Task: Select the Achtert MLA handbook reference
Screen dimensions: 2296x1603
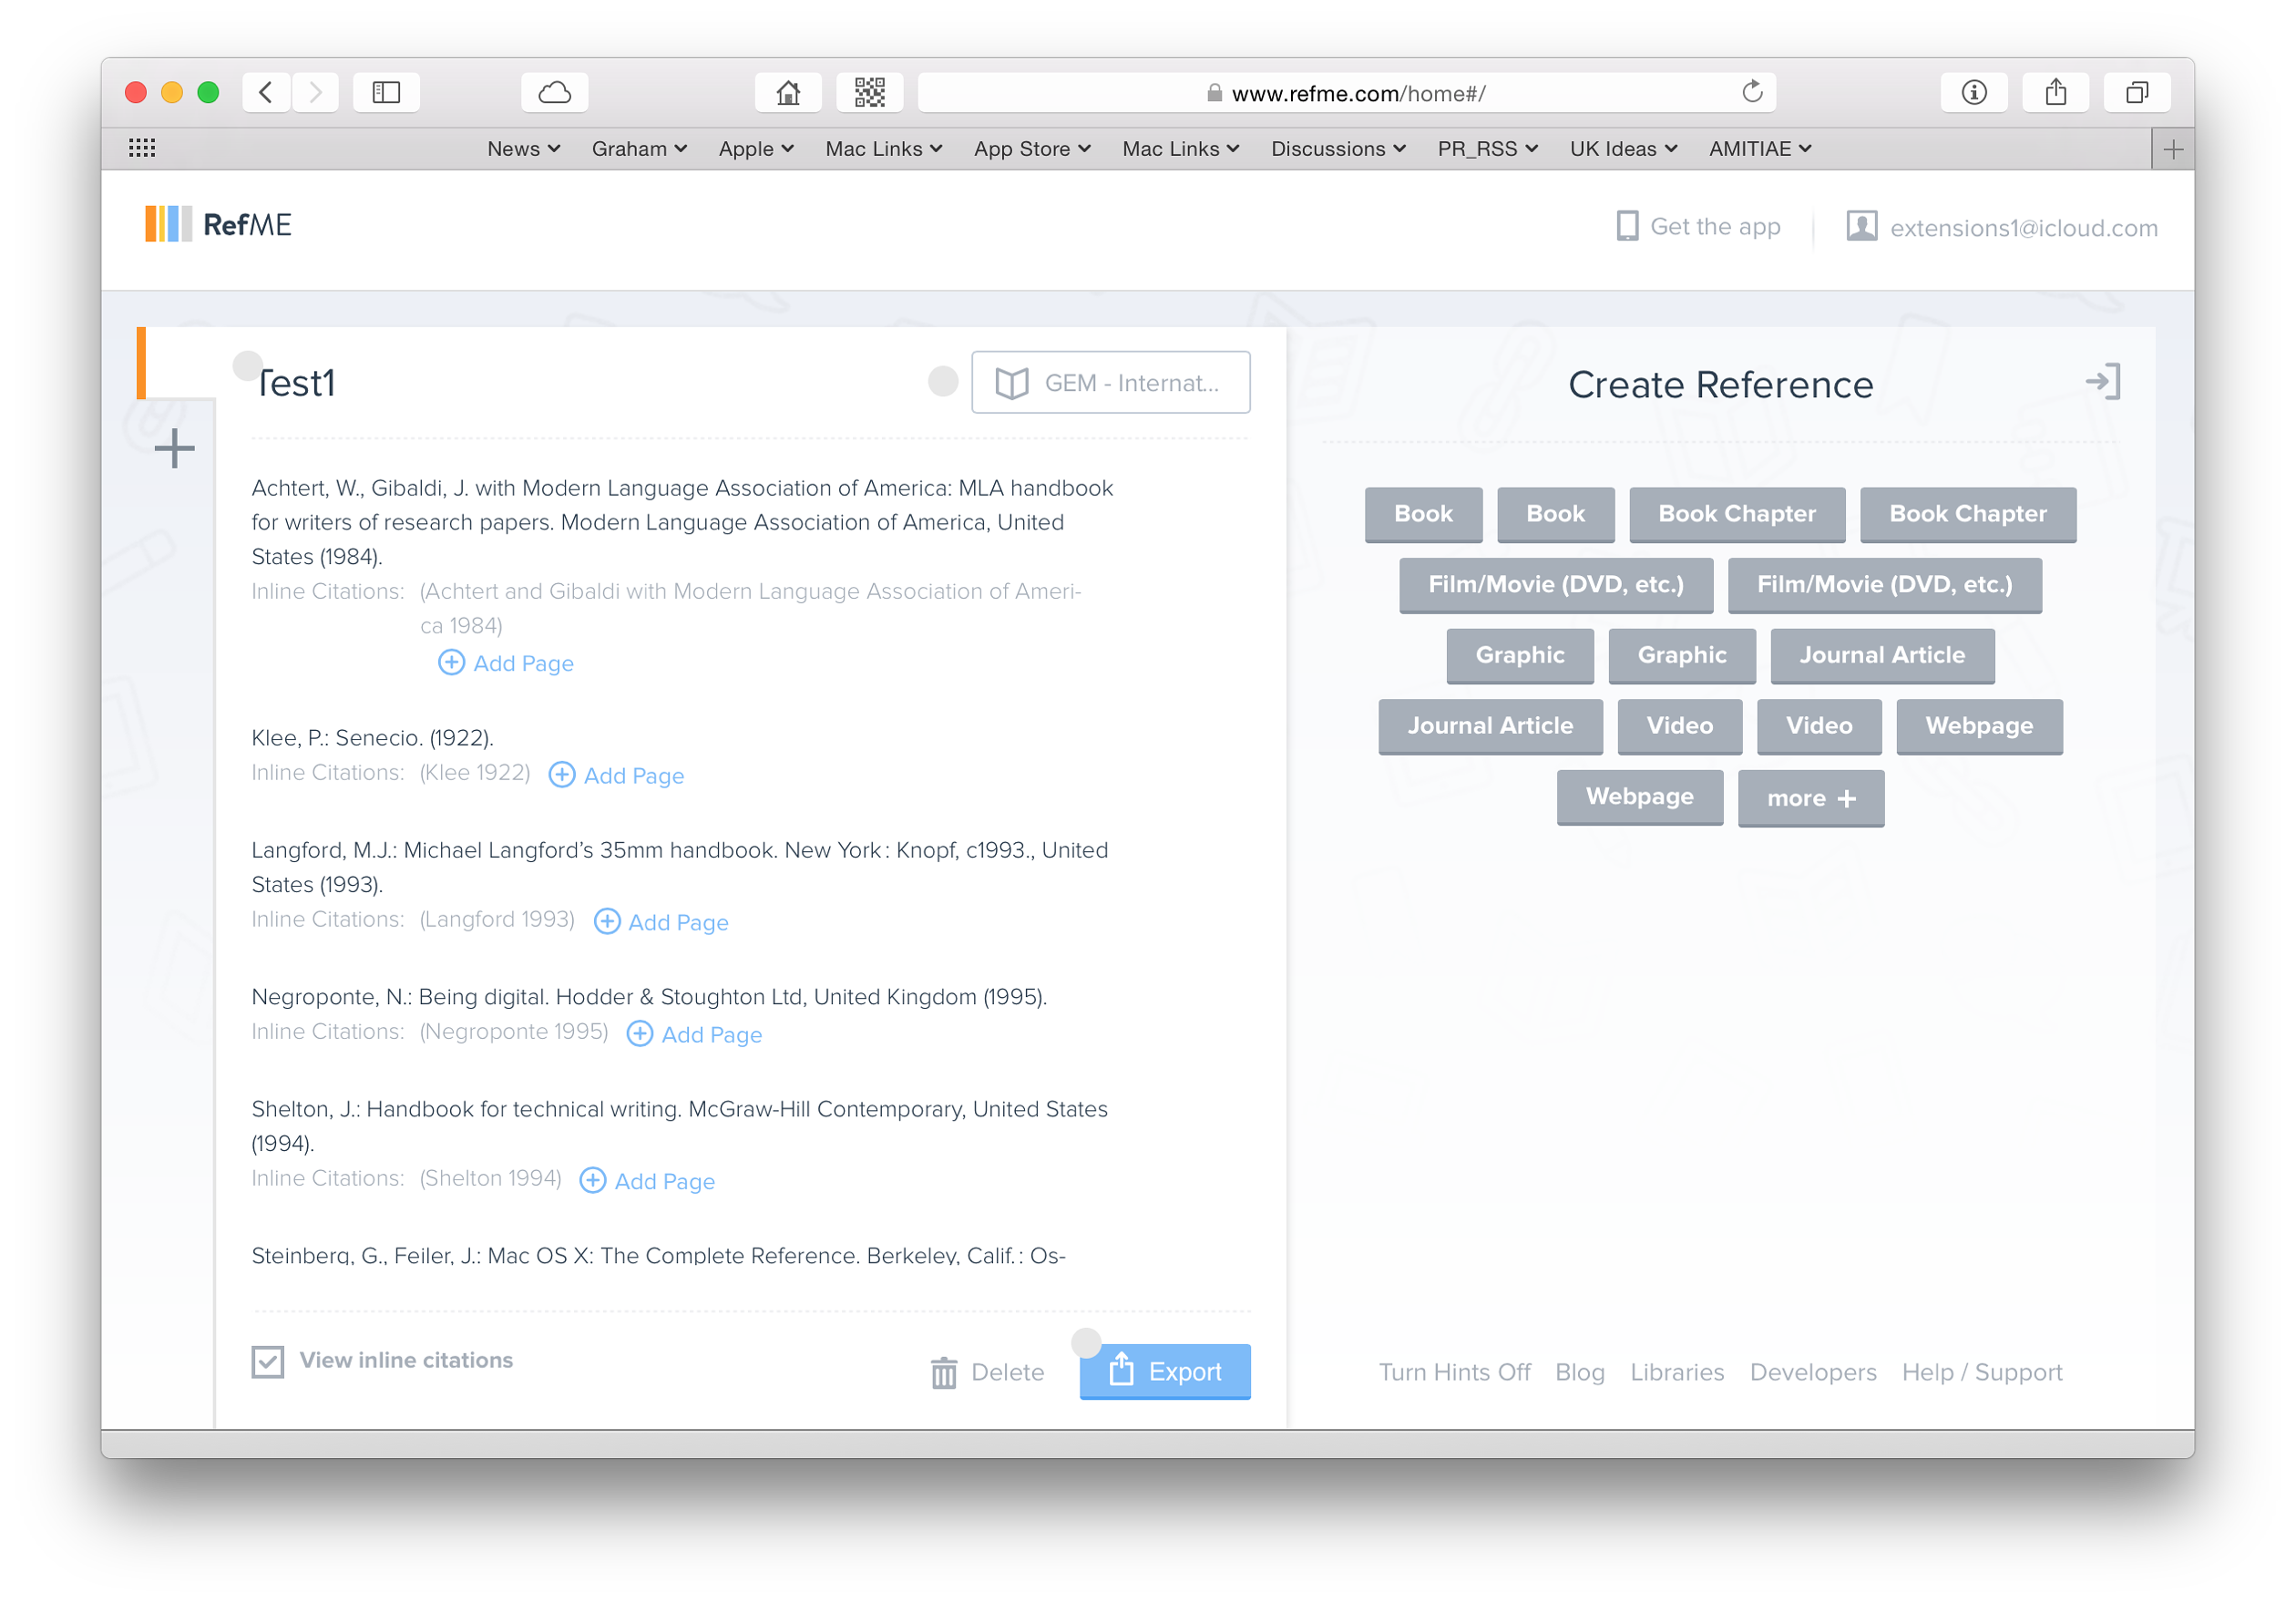Action: point(682,522)
